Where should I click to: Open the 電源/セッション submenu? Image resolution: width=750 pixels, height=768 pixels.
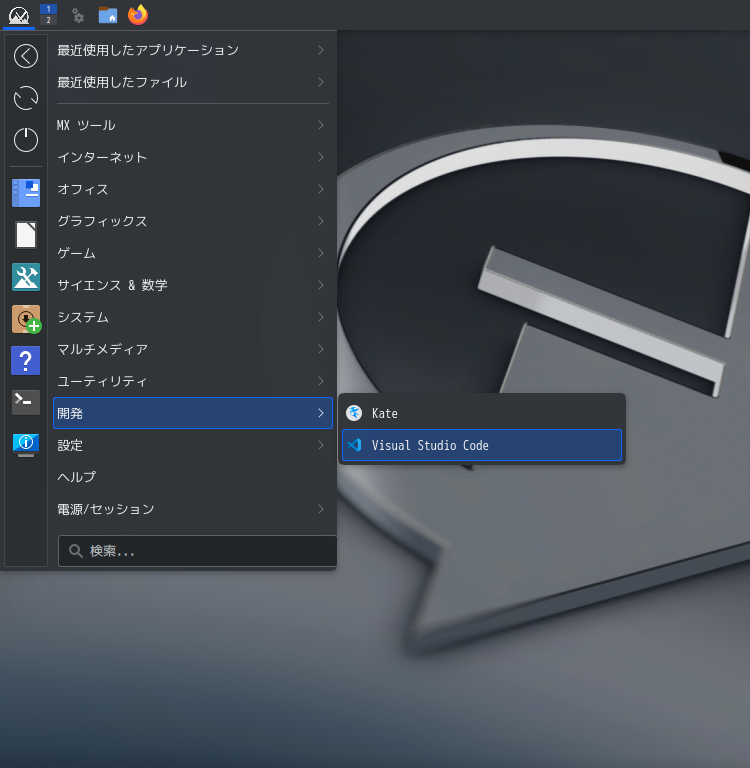tap(193, 509)
